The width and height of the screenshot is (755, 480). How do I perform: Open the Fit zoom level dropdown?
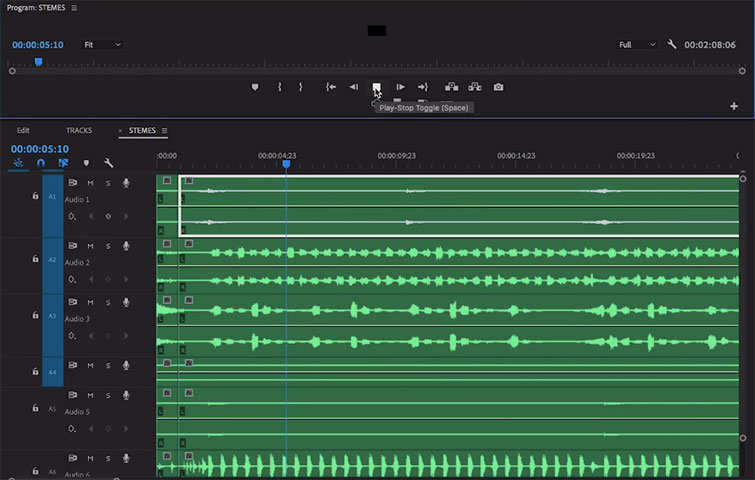coord(102,45)
